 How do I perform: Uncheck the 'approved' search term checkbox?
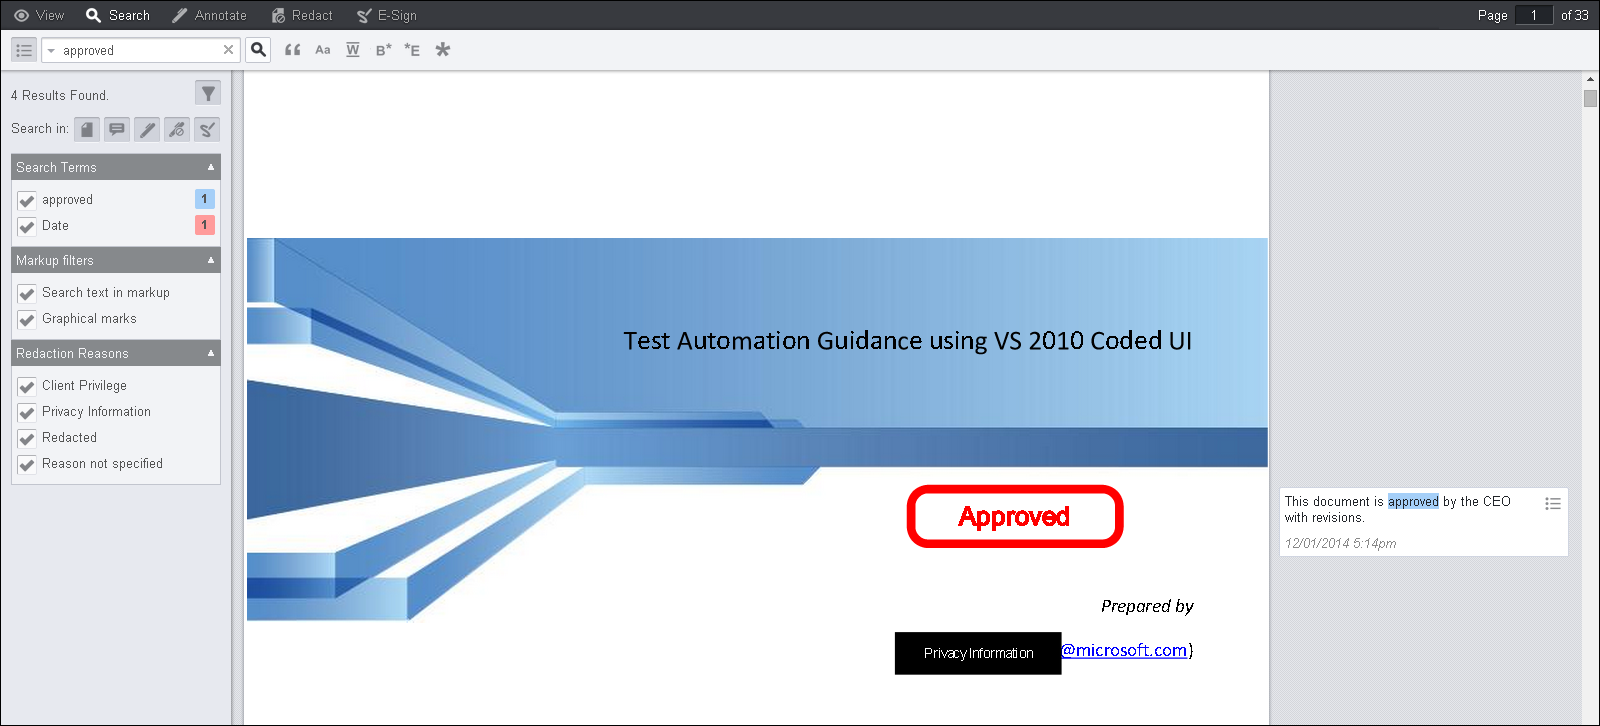click(27, 200)
